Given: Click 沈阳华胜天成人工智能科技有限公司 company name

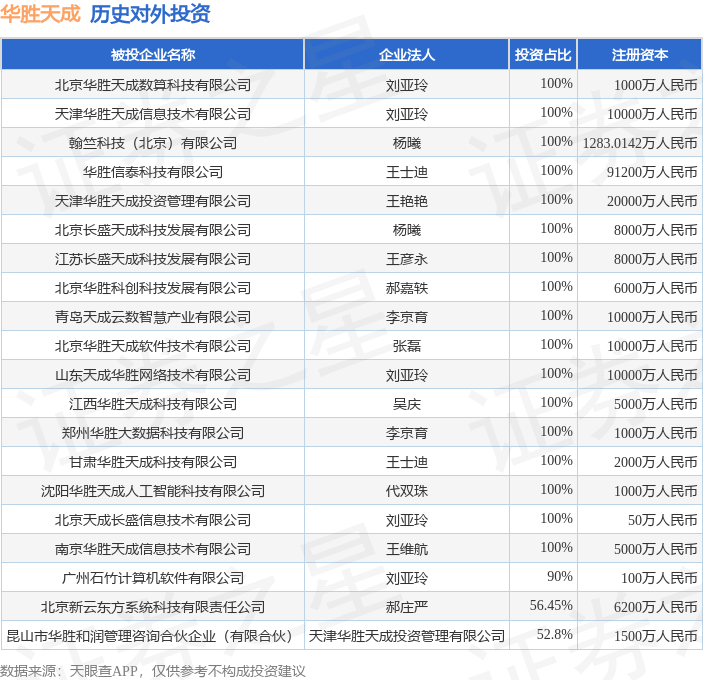Looking at the screenshot, I should pos(153,491).
